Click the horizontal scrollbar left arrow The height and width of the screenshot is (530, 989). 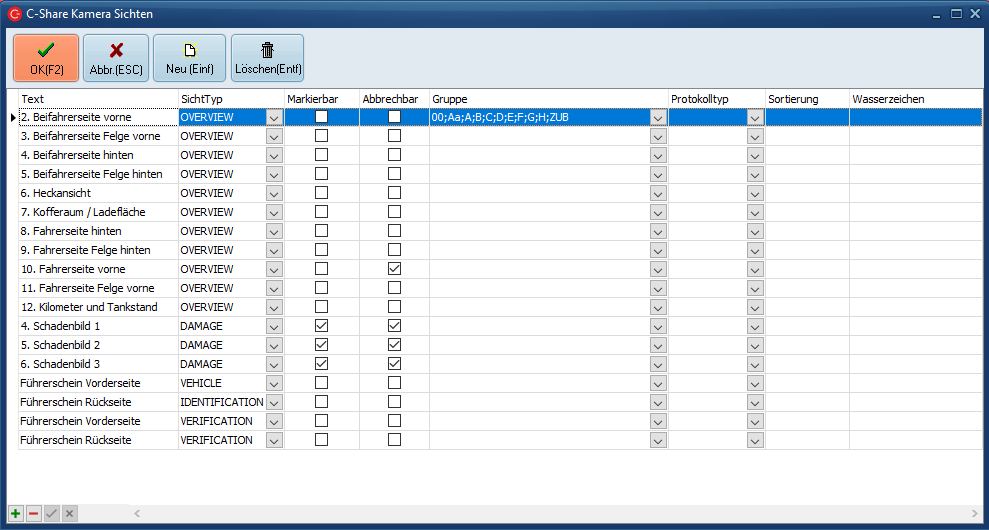(138, 513)
